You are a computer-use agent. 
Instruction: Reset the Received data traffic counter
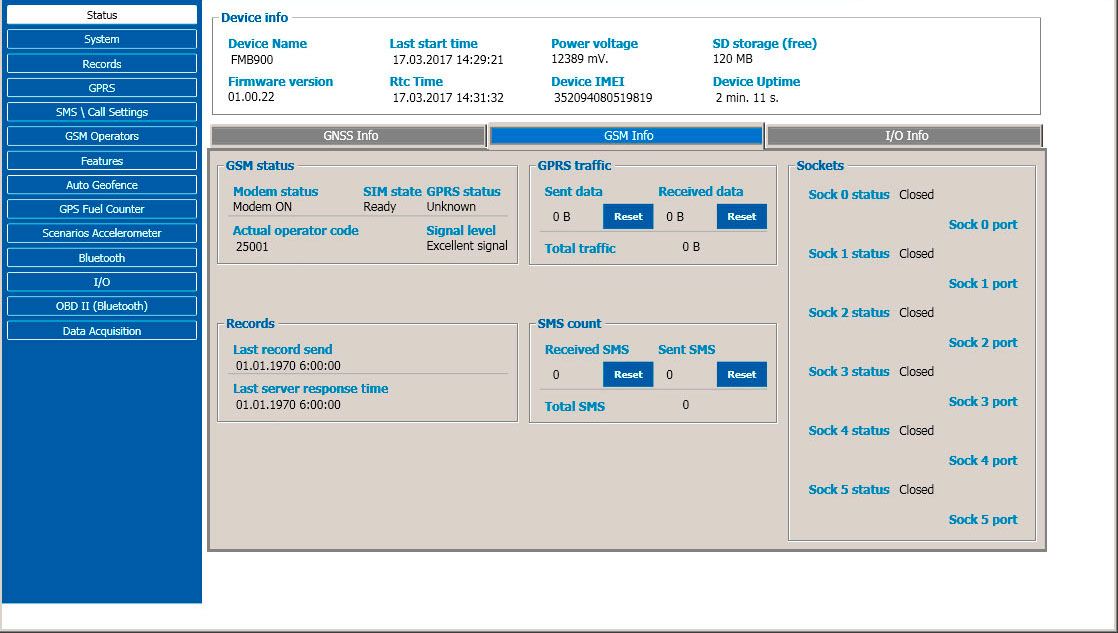tap(741, 216)
